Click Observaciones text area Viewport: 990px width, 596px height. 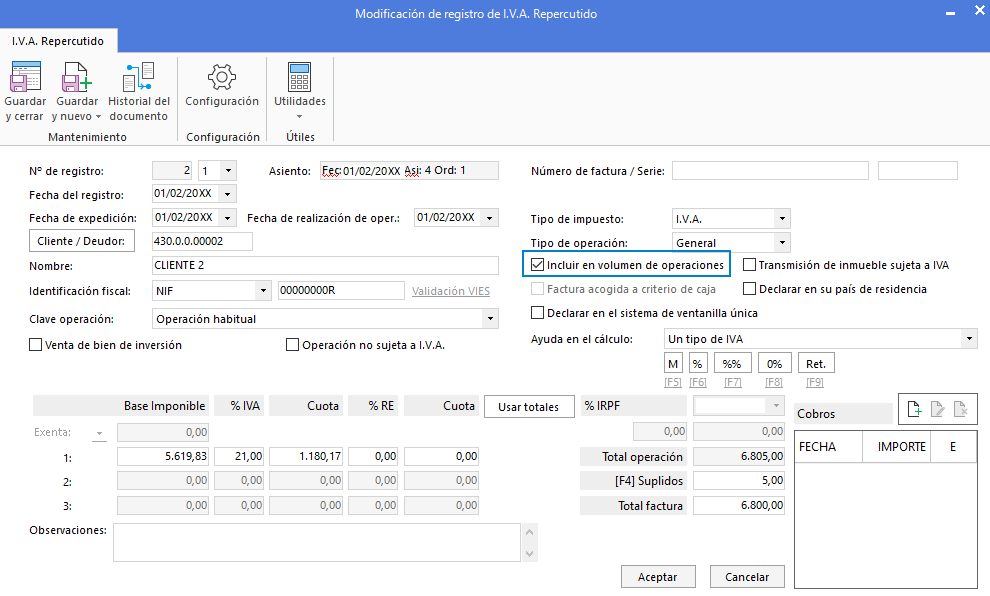pos(316,542)
